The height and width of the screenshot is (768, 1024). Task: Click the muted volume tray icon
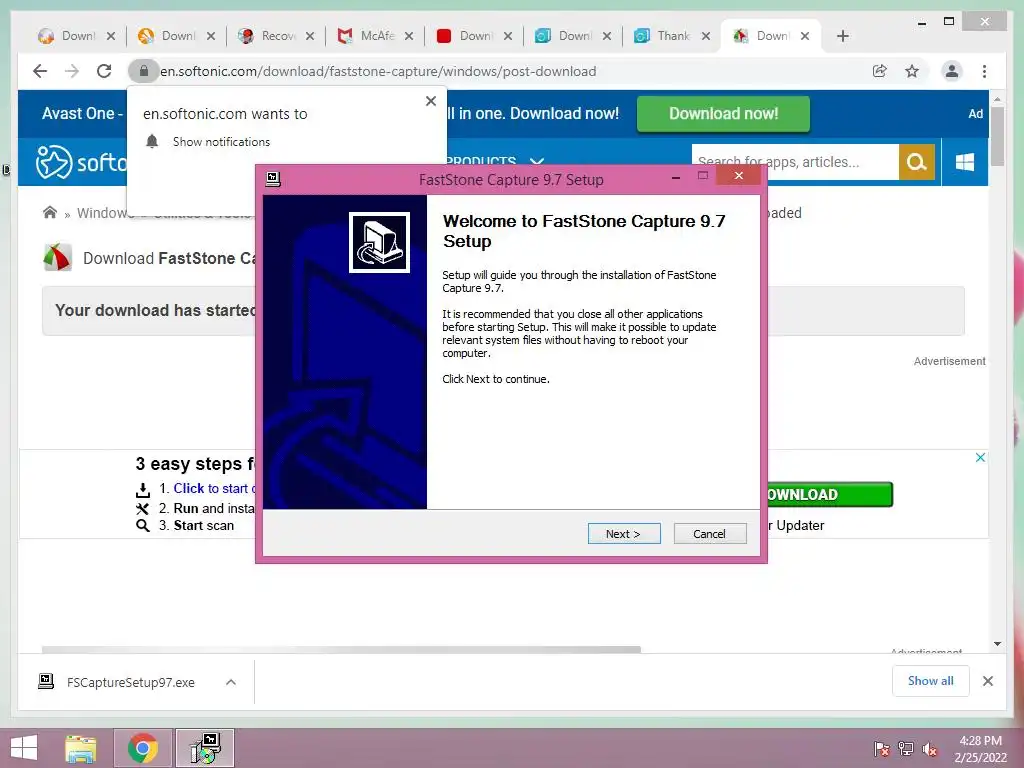pos(930,749)
